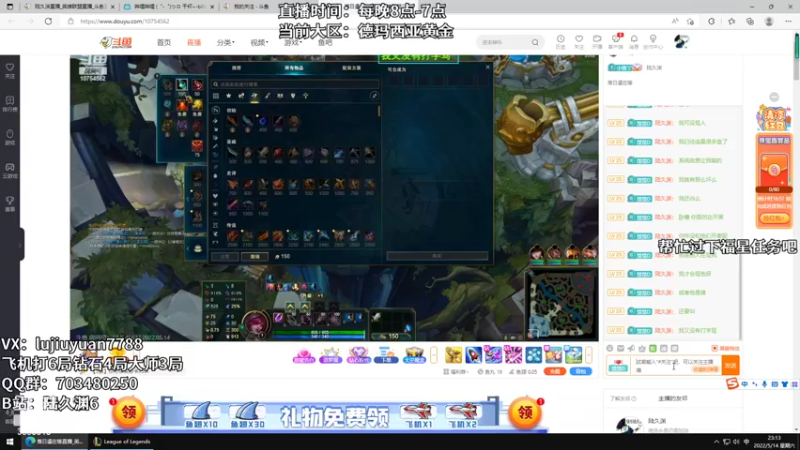Click the orange 充值 recharge button
This screenshot has width=800, height=450.
(x=555, y=371)
